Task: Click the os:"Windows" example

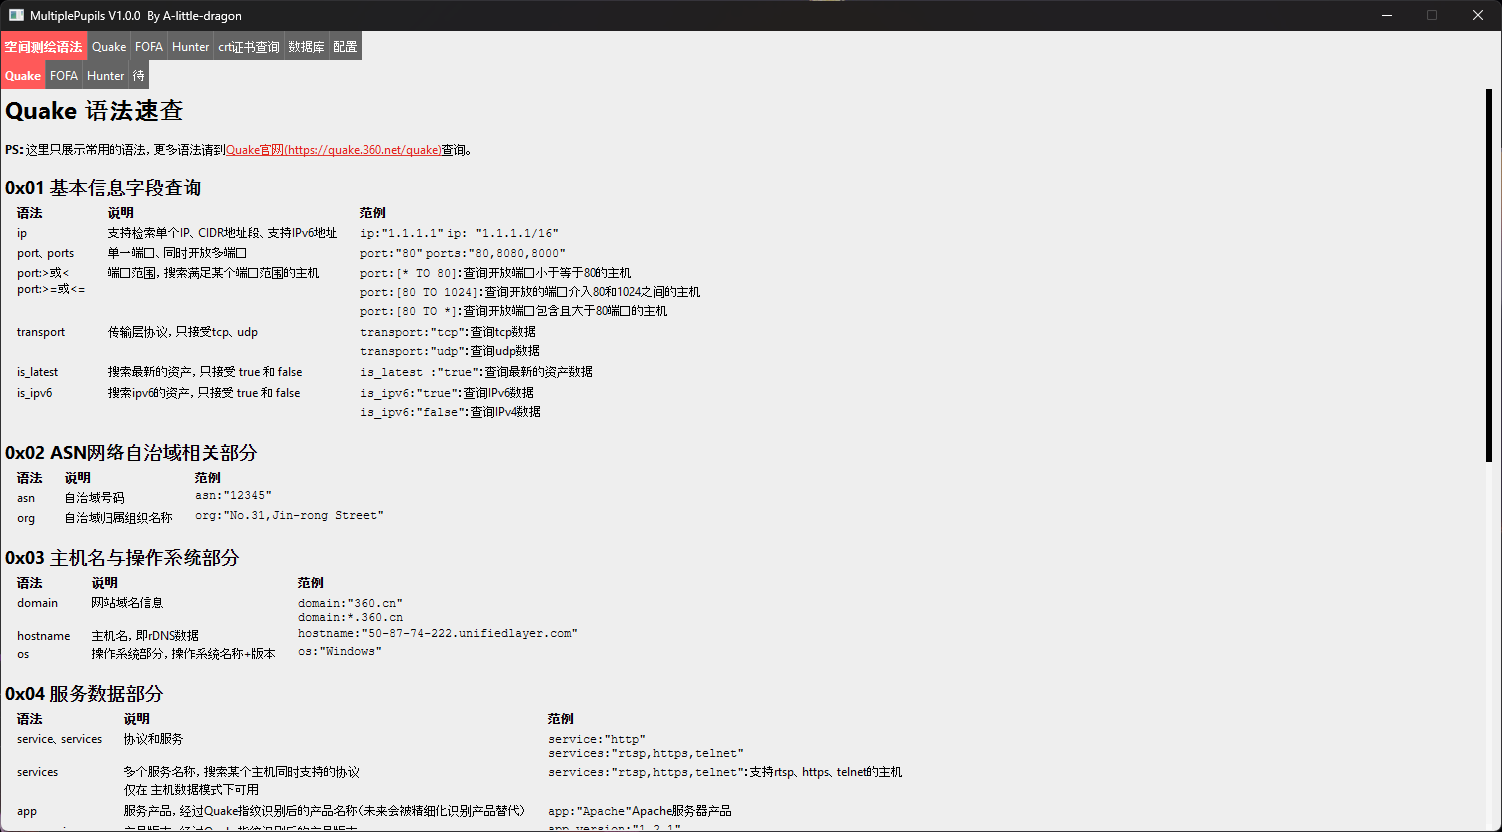Action: coord(340,652)
